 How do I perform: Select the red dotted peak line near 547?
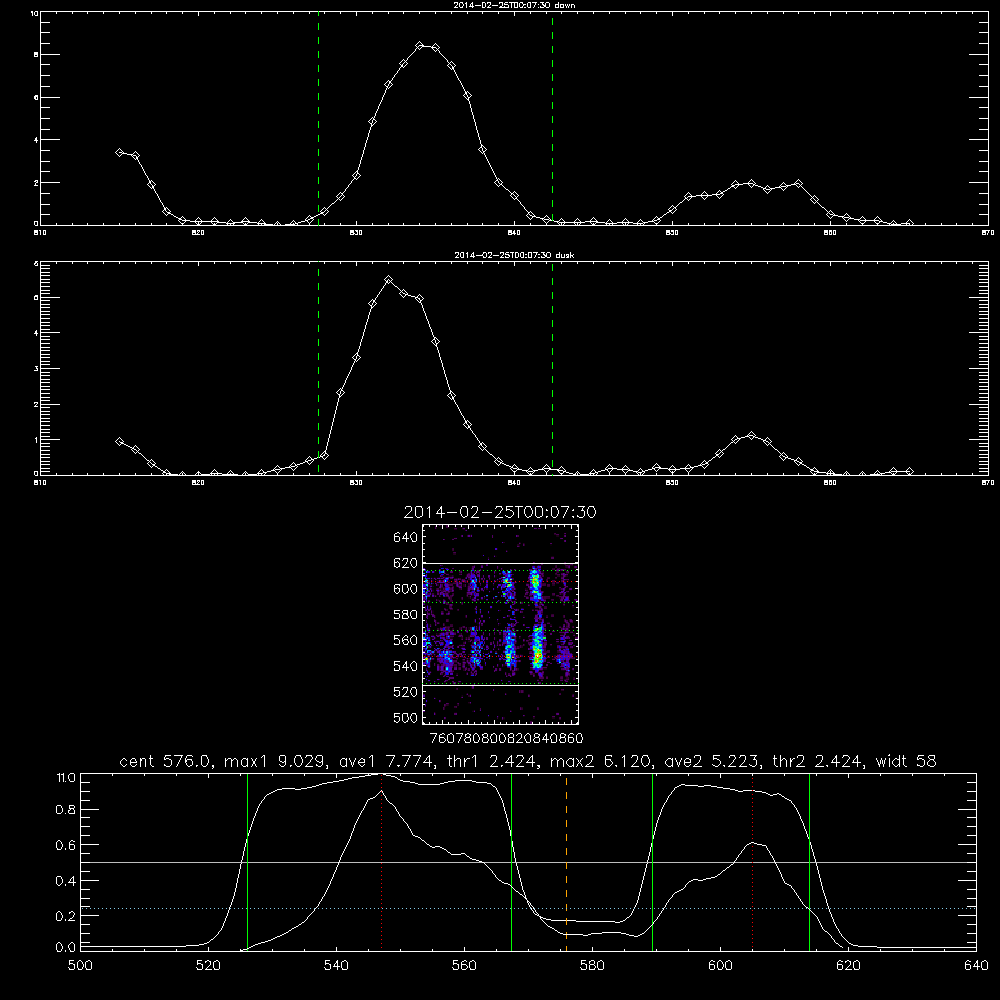(x=381, y=861)
